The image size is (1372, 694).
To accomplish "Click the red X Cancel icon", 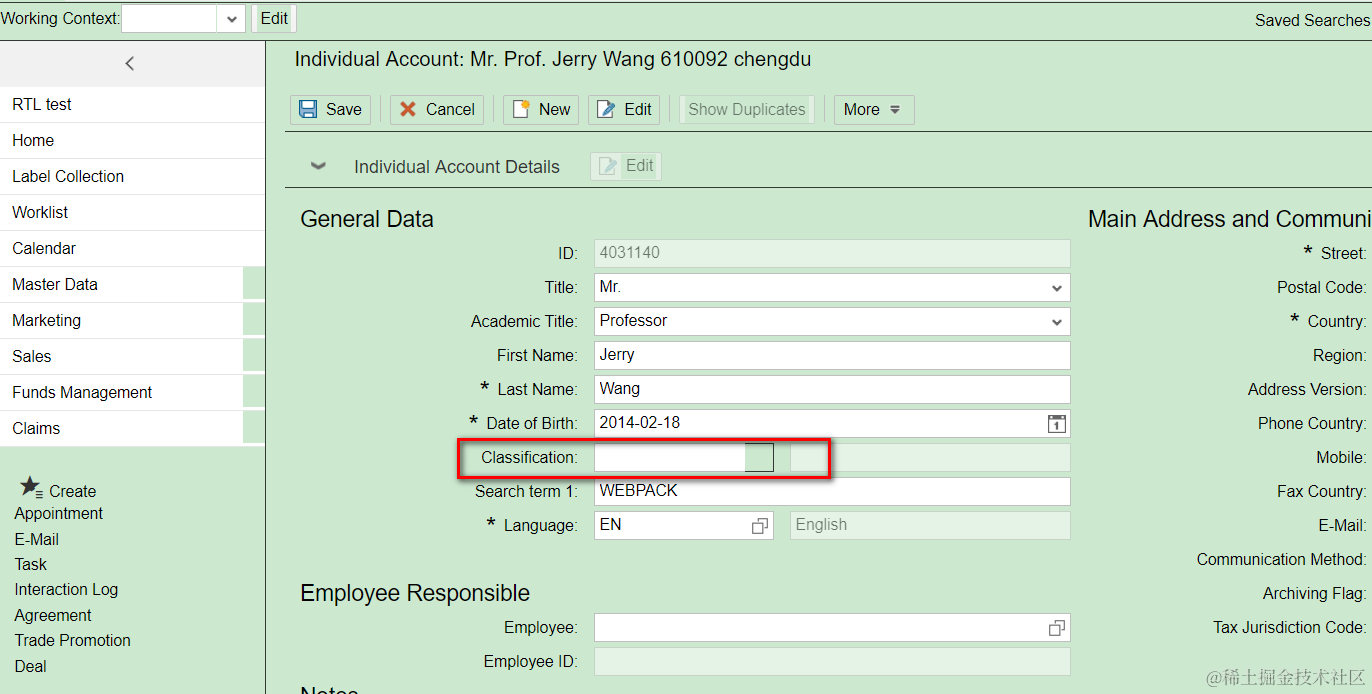I will [x=408, y=110].
